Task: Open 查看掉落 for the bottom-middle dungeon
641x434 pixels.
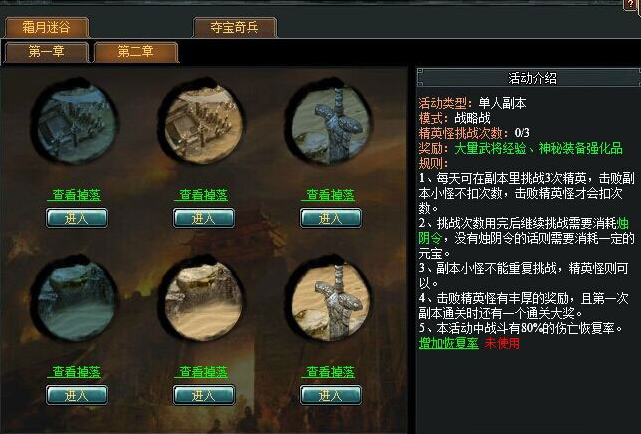Action: [204, 372]
